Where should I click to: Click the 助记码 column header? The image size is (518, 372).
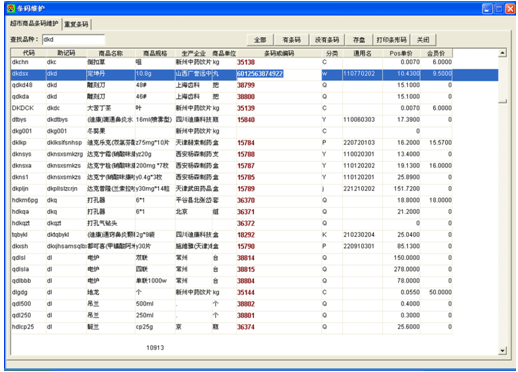pyautogui.click(x=66, y=53)
